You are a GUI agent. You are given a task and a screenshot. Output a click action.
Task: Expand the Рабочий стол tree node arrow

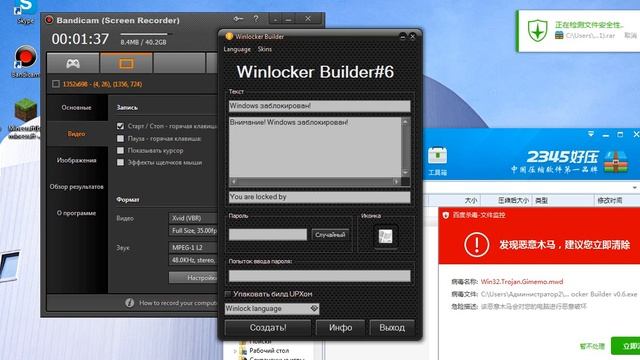coord(235,351)
